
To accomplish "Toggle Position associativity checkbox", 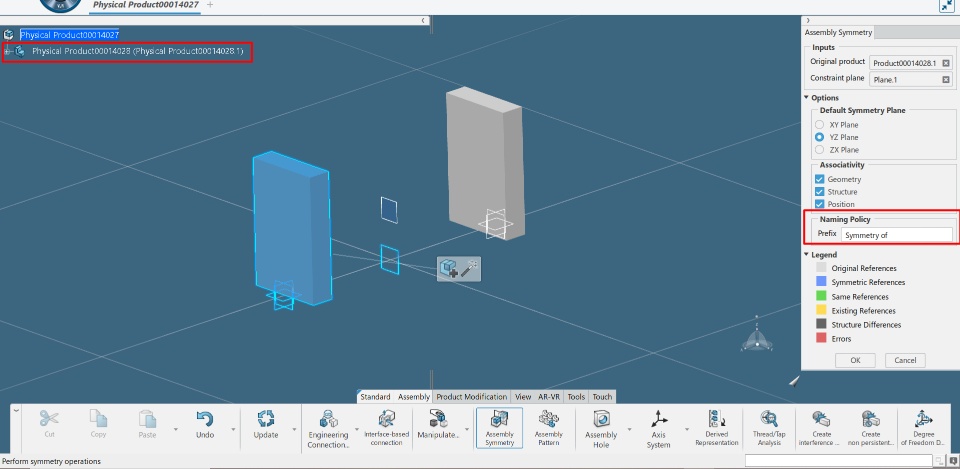I will [x=820, y=204].
